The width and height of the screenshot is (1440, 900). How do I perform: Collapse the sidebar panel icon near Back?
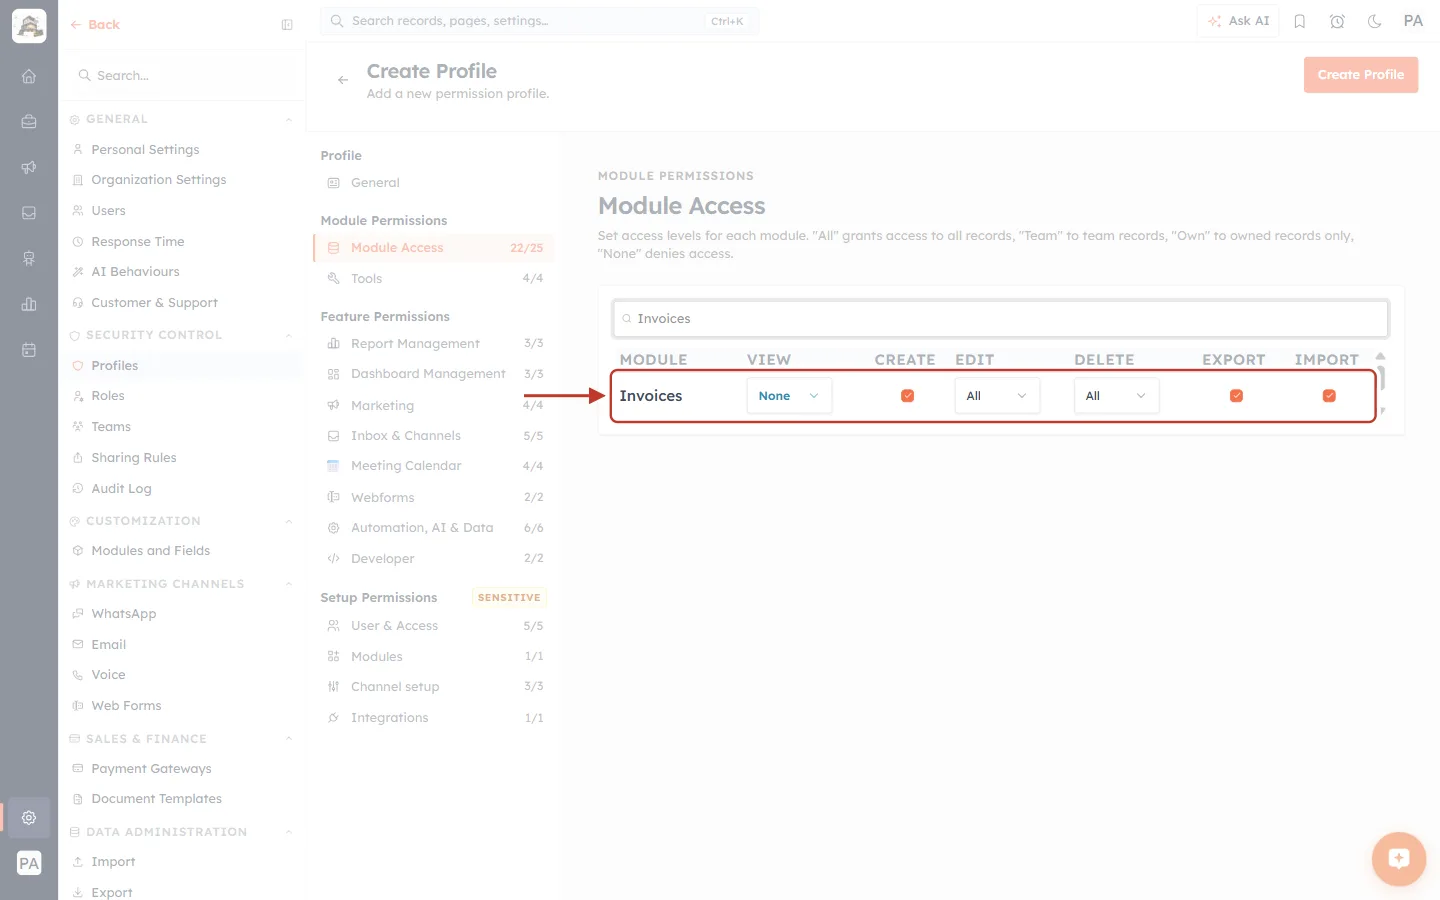click(x=287, y=25)
